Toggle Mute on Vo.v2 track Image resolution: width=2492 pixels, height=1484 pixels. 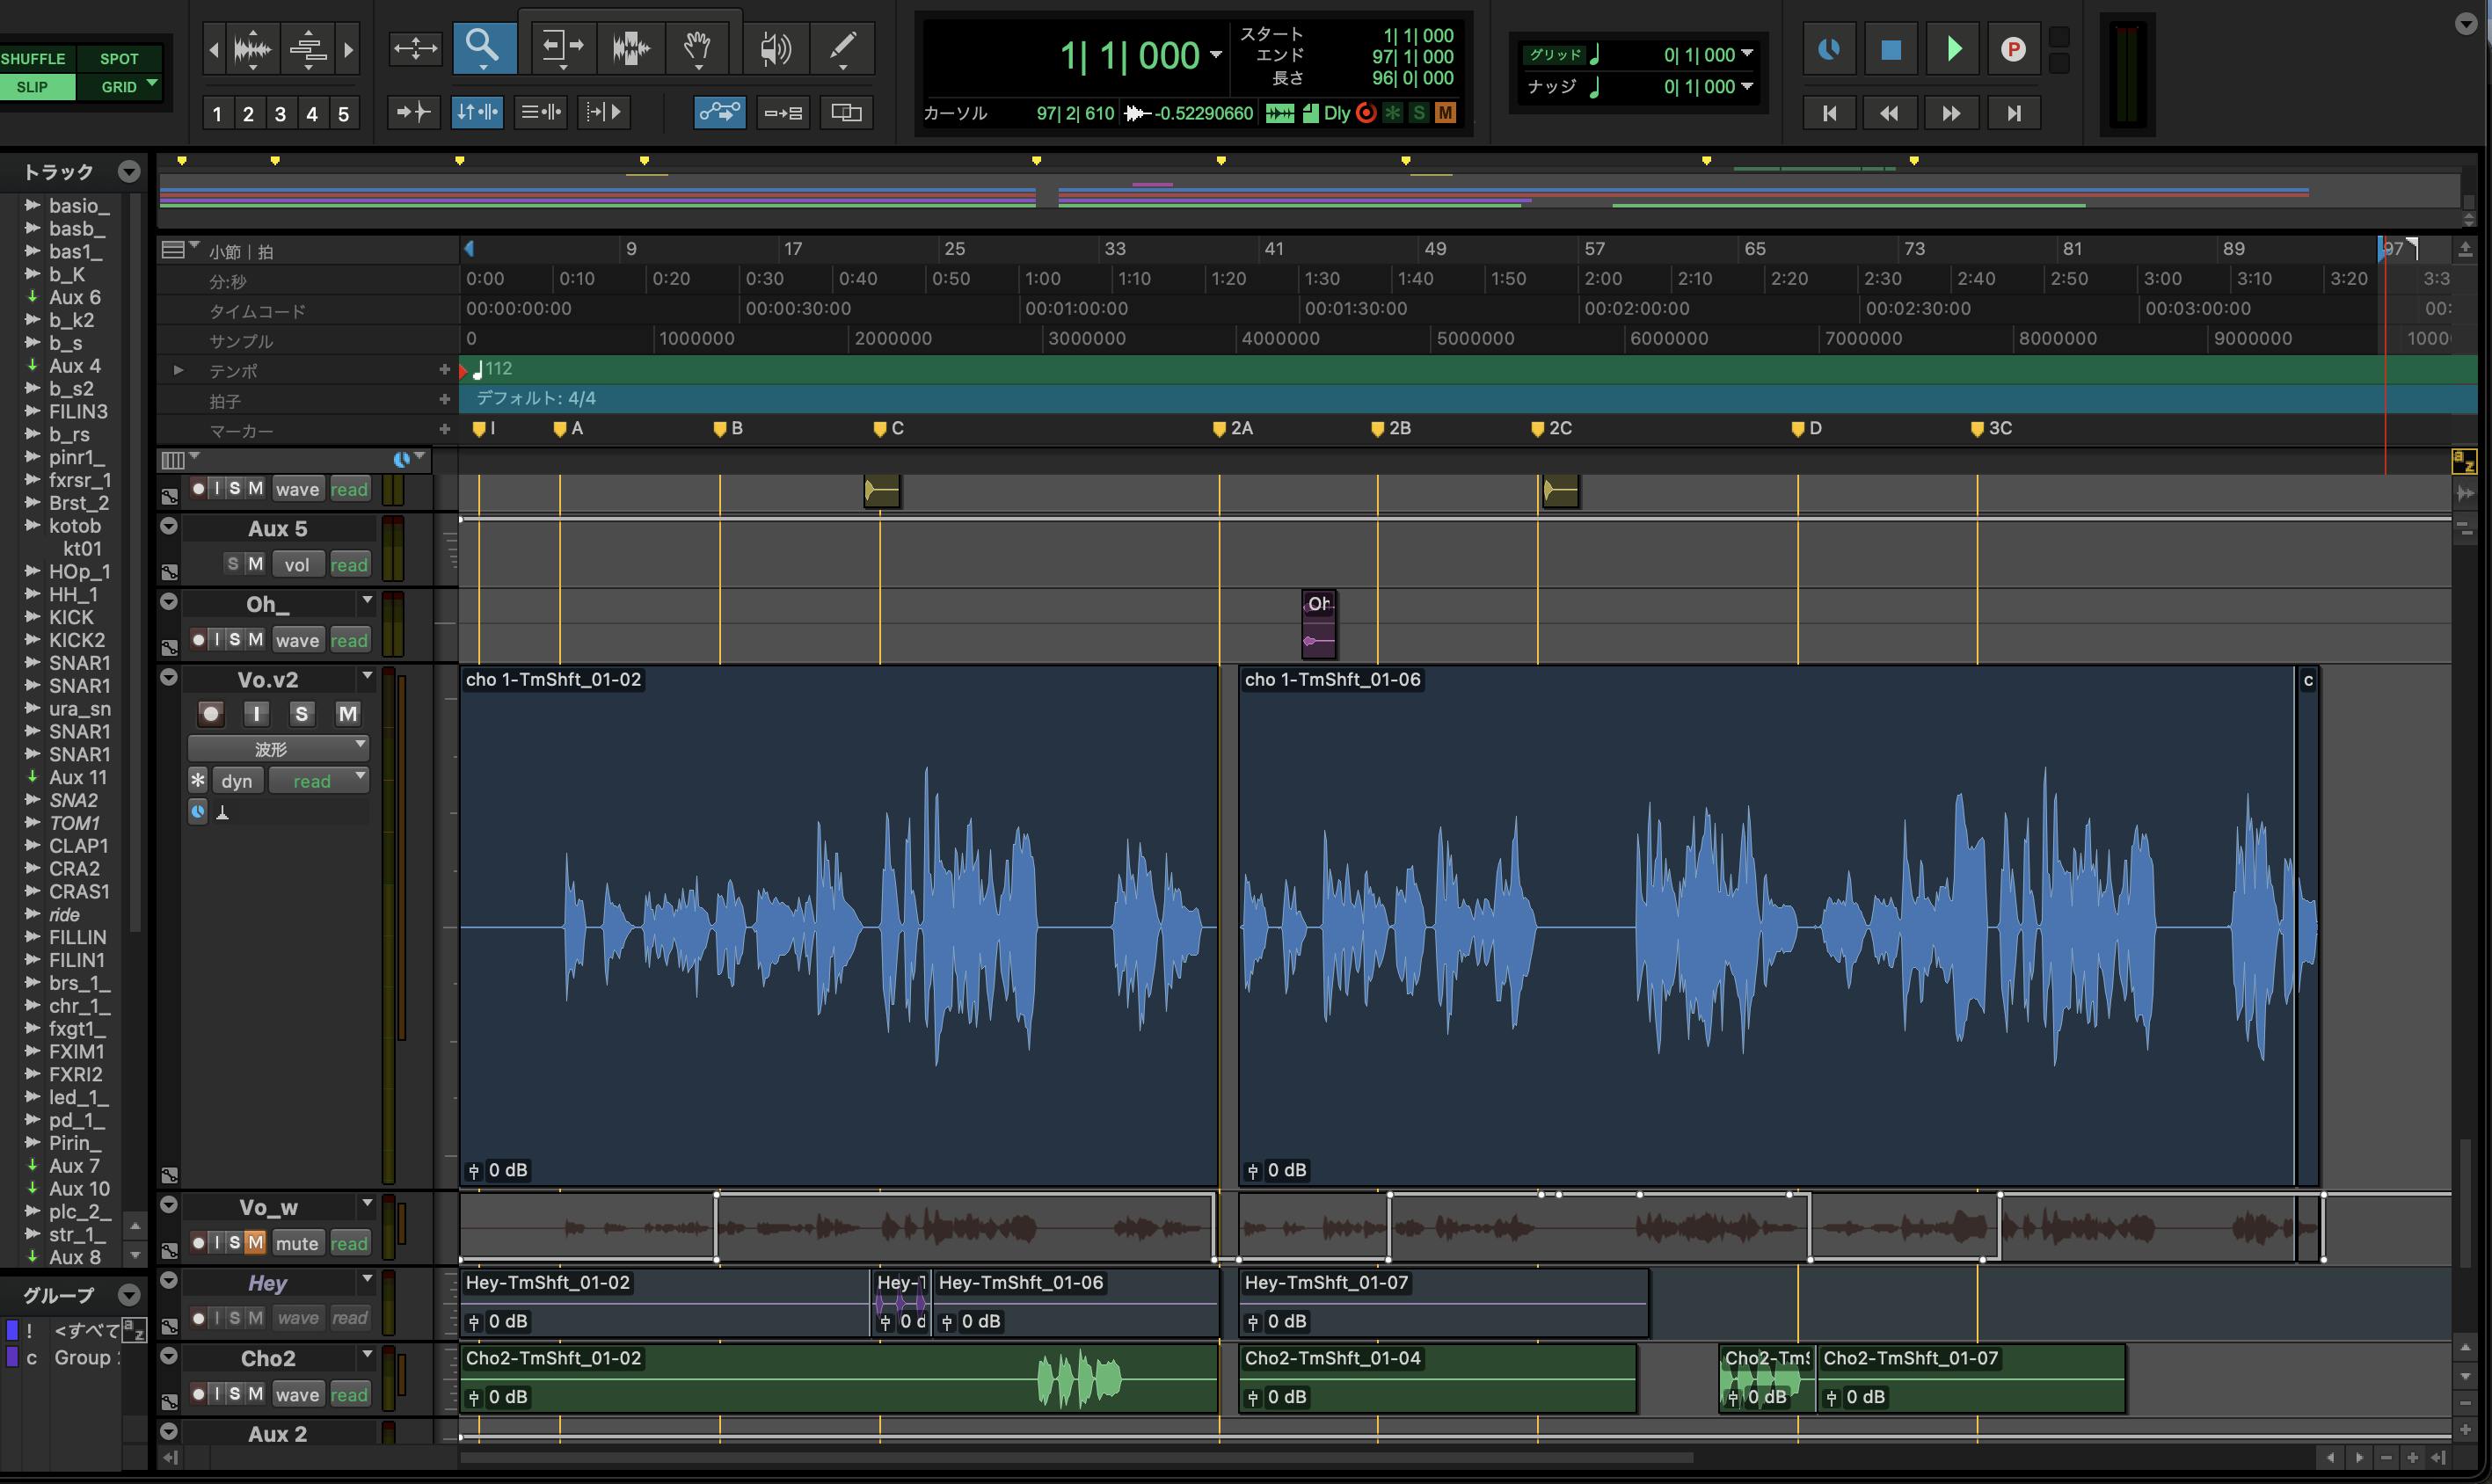coord(347,713)
